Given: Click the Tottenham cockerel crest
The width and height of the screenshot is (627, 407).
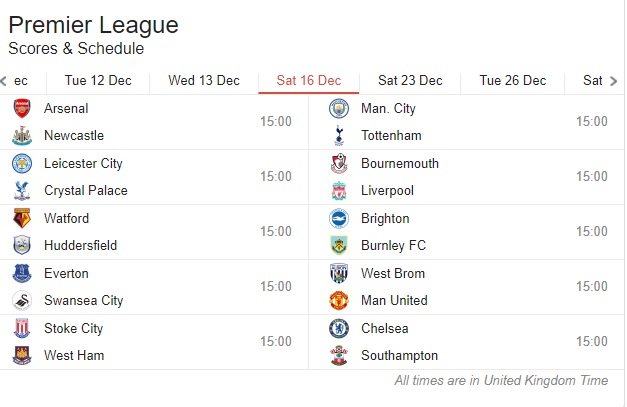Looking at the screenshot, I should pos(339,135).
